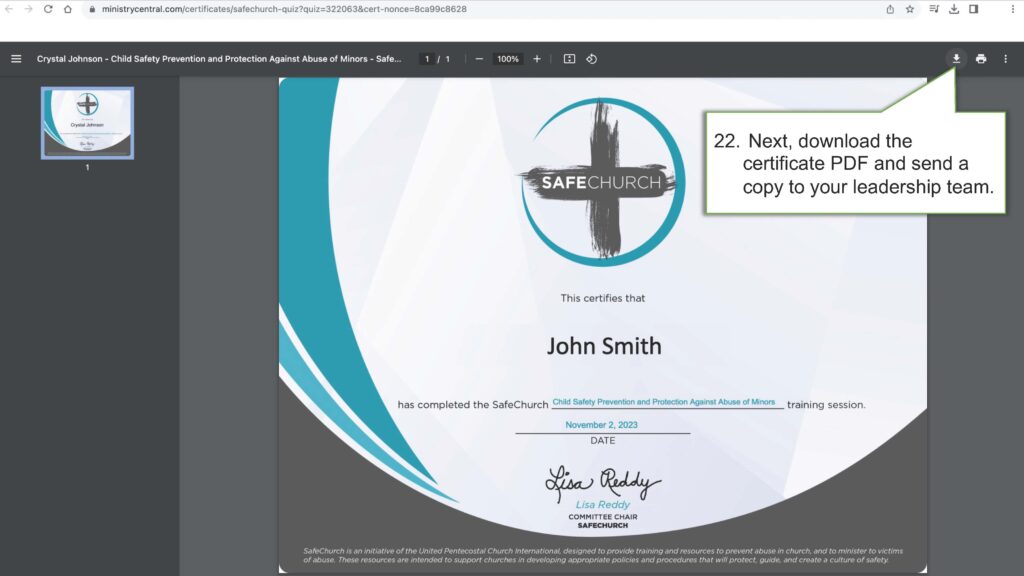This screenshot has height=576, width=1024.
Task: Click the Child Safety Prevention course title
Action: (664, 402)
